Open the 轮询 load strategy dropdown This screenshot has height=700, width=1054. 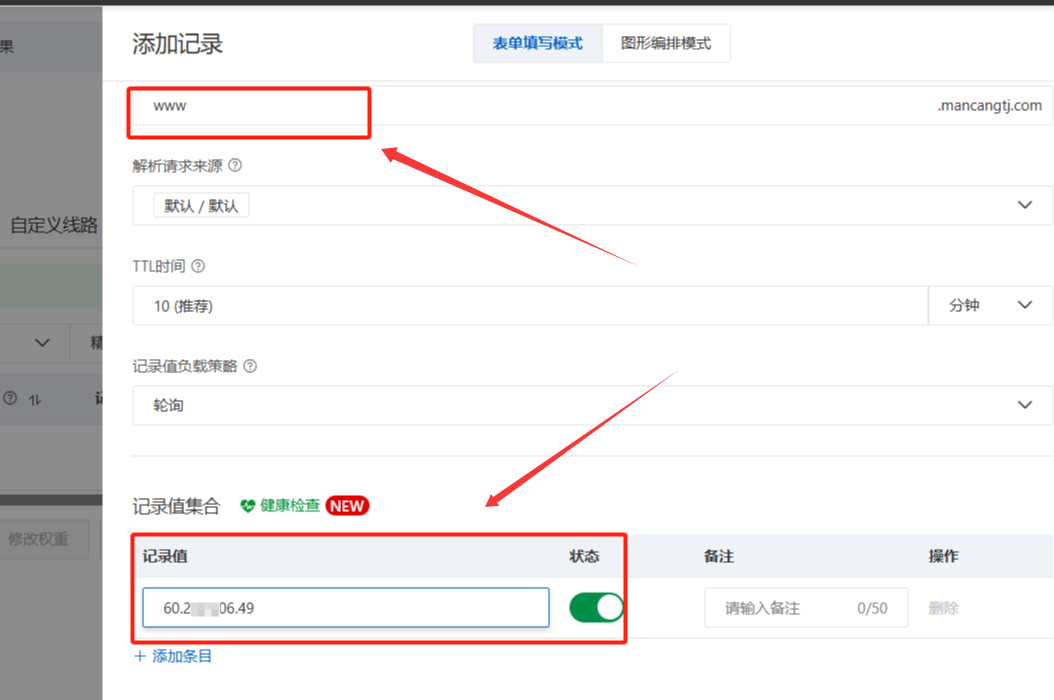(x=1024, y=405)
